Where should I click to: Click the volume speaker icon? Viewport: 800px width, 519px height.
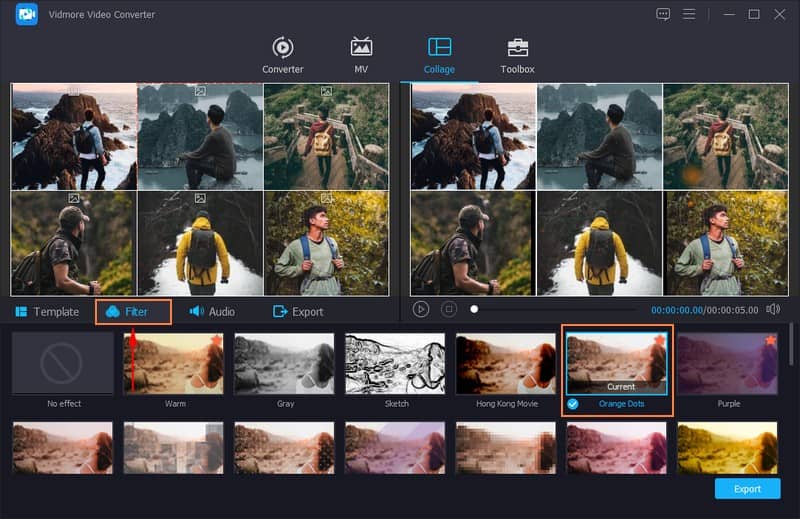coord(773,310)
